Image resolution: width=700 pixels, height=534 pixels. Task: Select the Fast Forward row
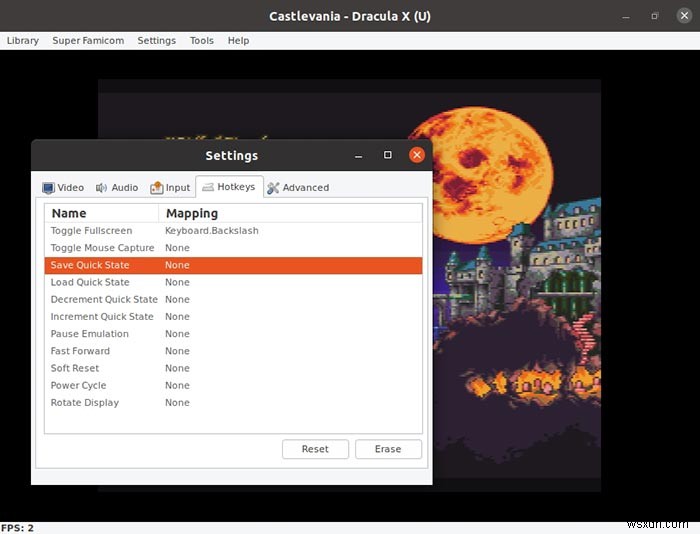233,351
